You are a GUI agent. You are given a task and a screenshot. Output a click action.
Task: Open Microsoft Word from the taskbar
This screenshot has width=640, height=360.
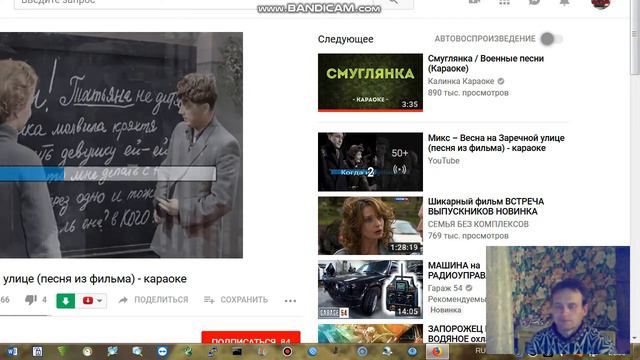12,351
